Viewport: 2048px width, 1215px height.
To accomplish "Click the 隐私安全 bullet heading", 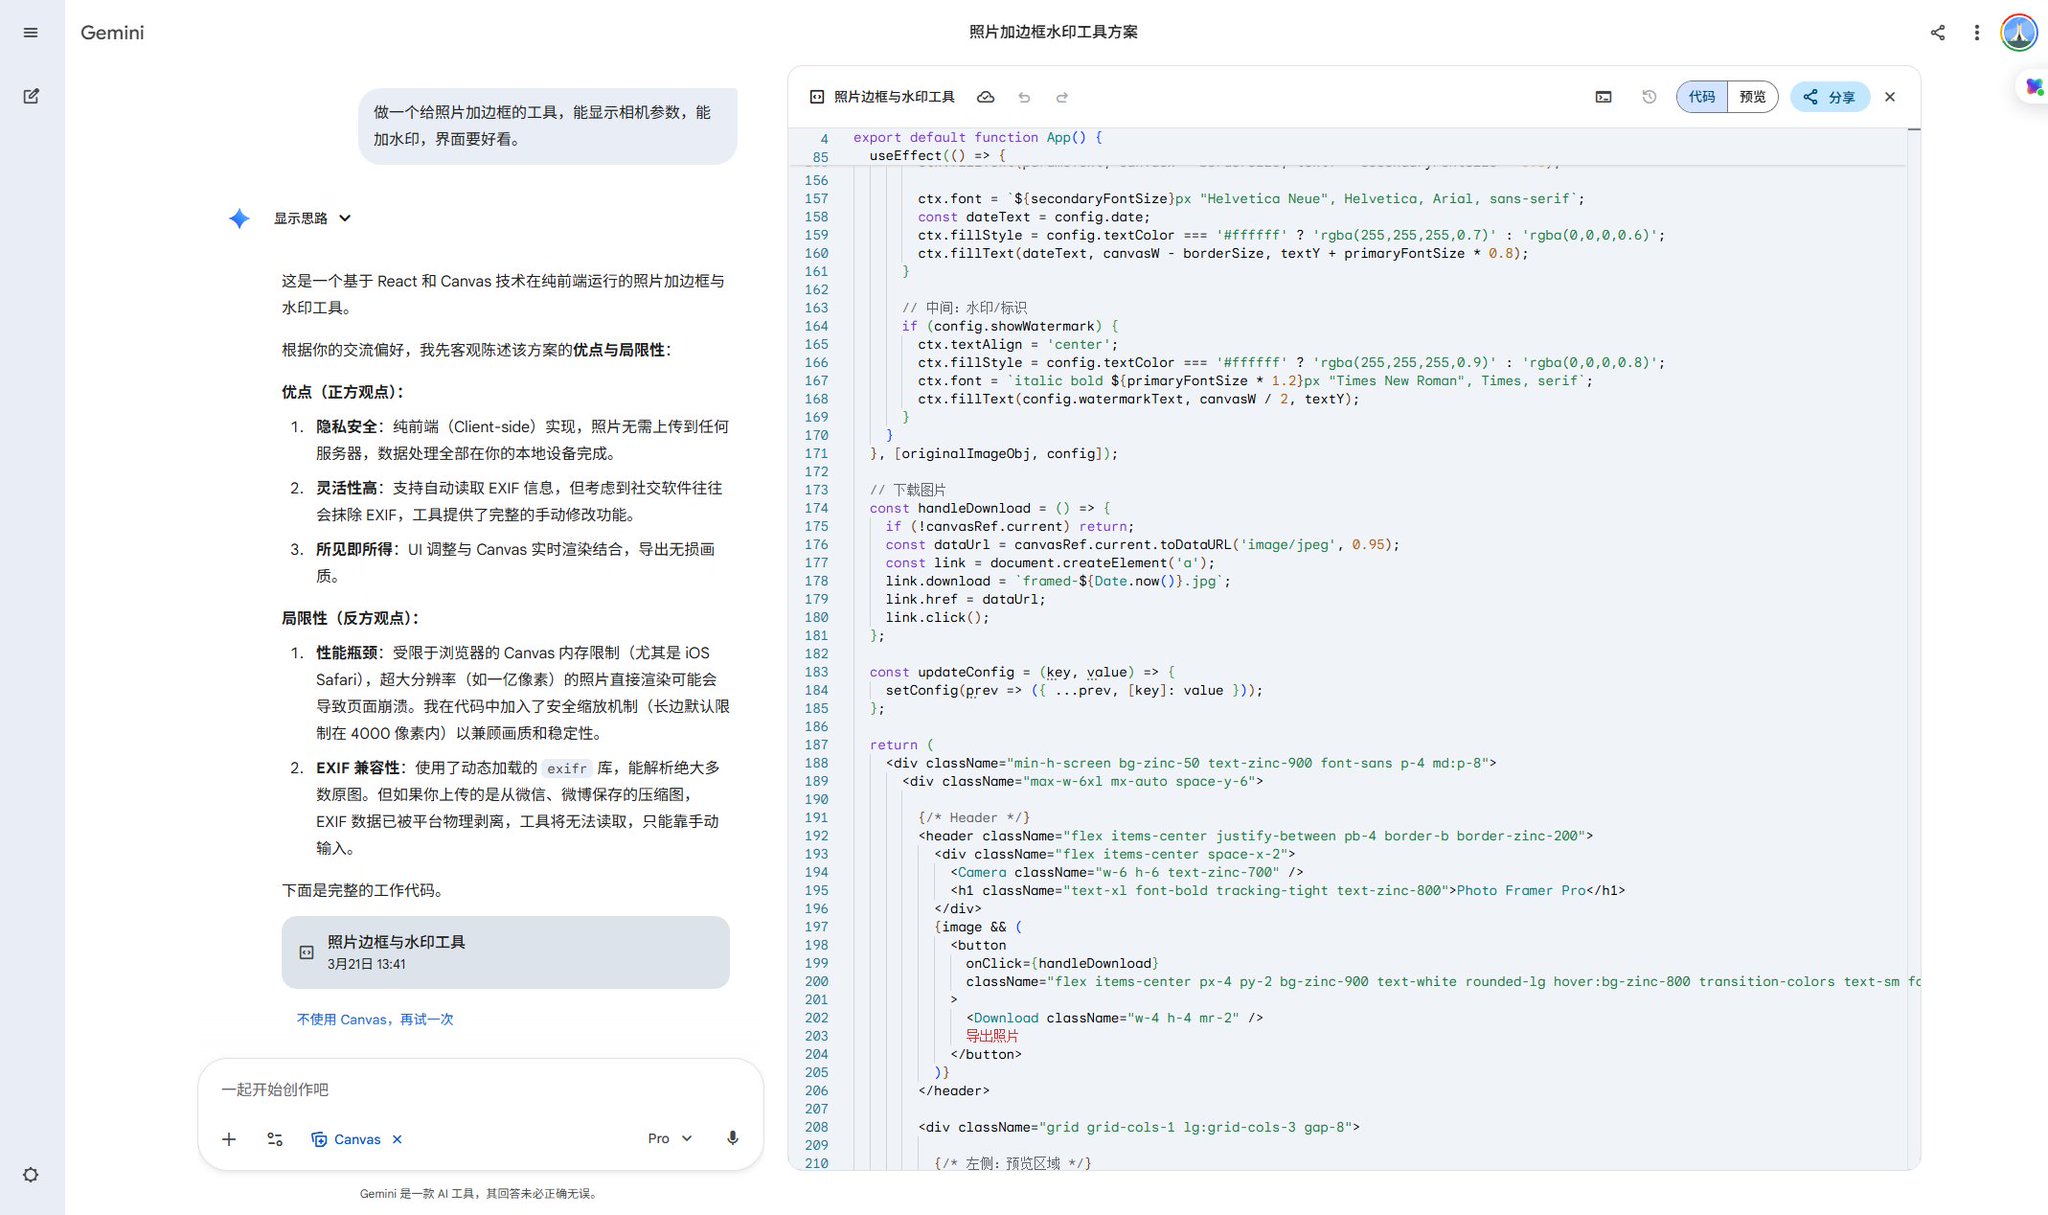I will pos(346,426).
